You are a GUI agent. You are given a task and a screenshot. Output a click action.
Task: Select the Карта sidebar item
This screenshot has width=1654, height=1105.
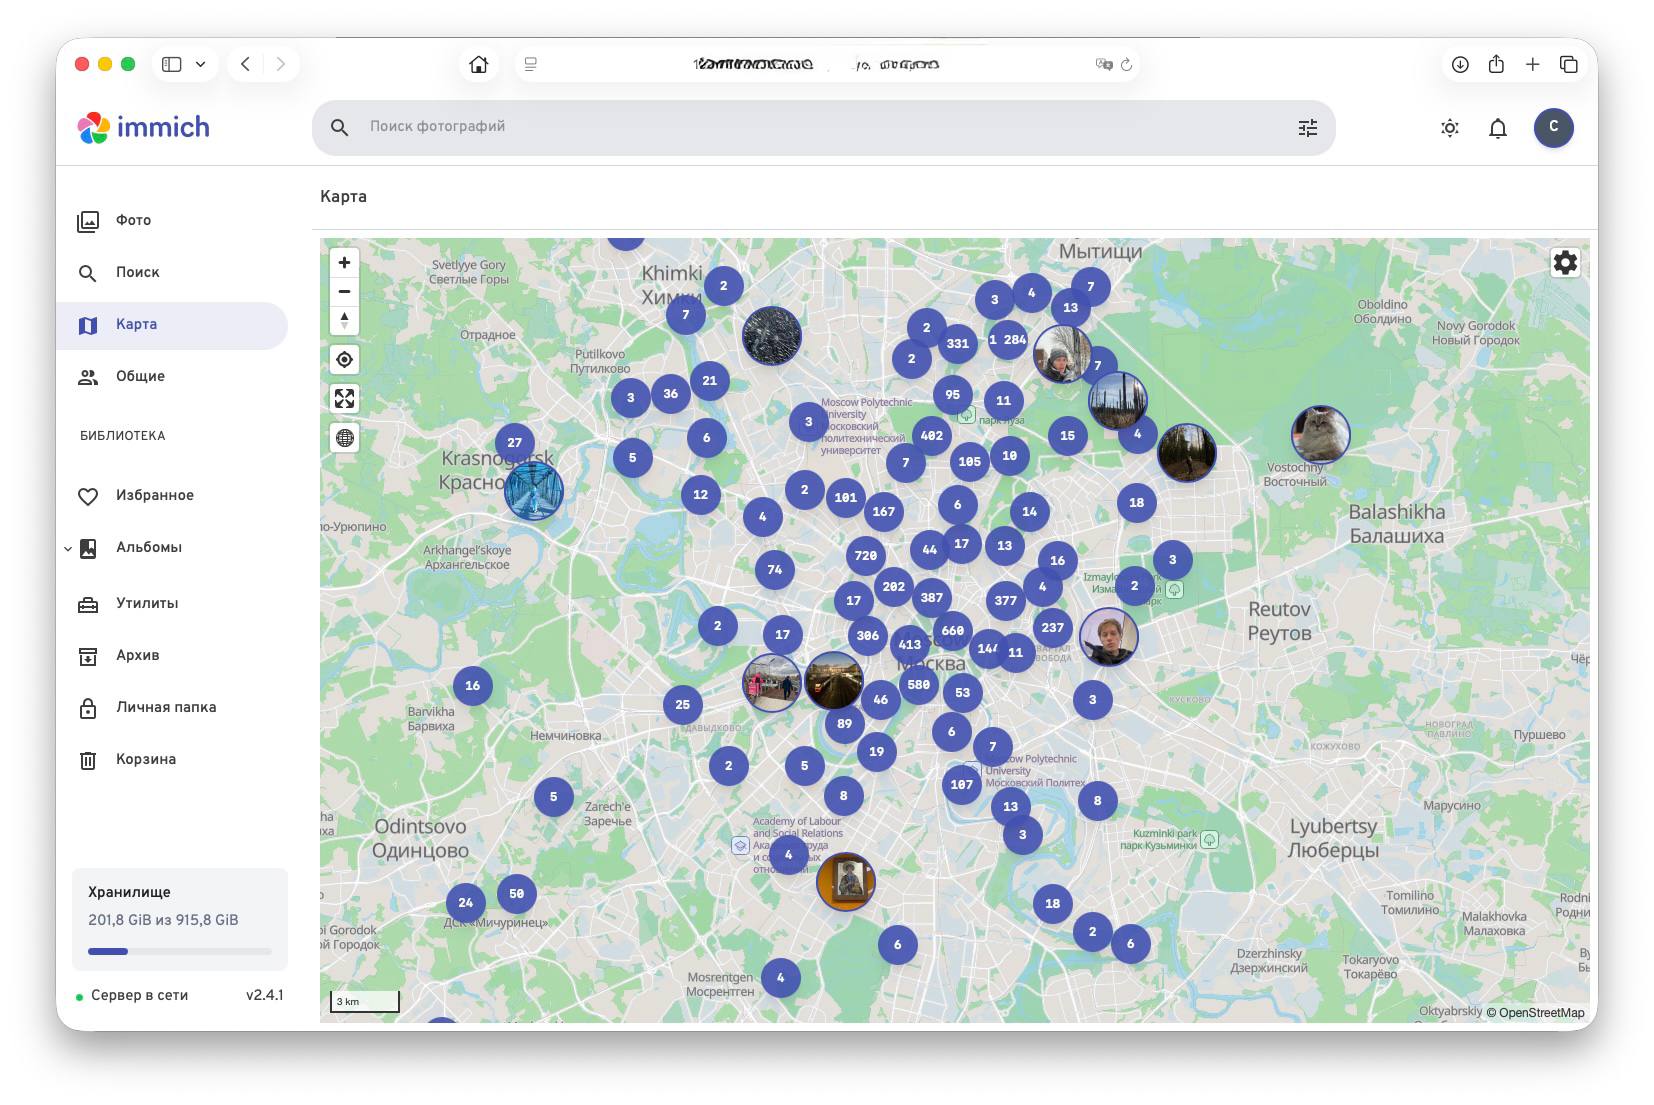[172, 325]
